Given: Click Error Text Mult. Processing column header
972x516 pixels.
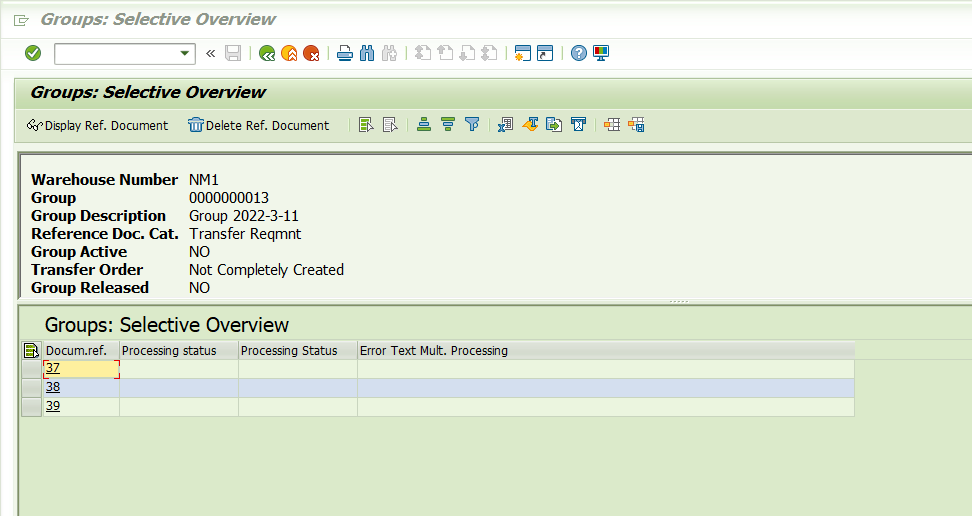Looking at the screenshot, I should [606, 350].
